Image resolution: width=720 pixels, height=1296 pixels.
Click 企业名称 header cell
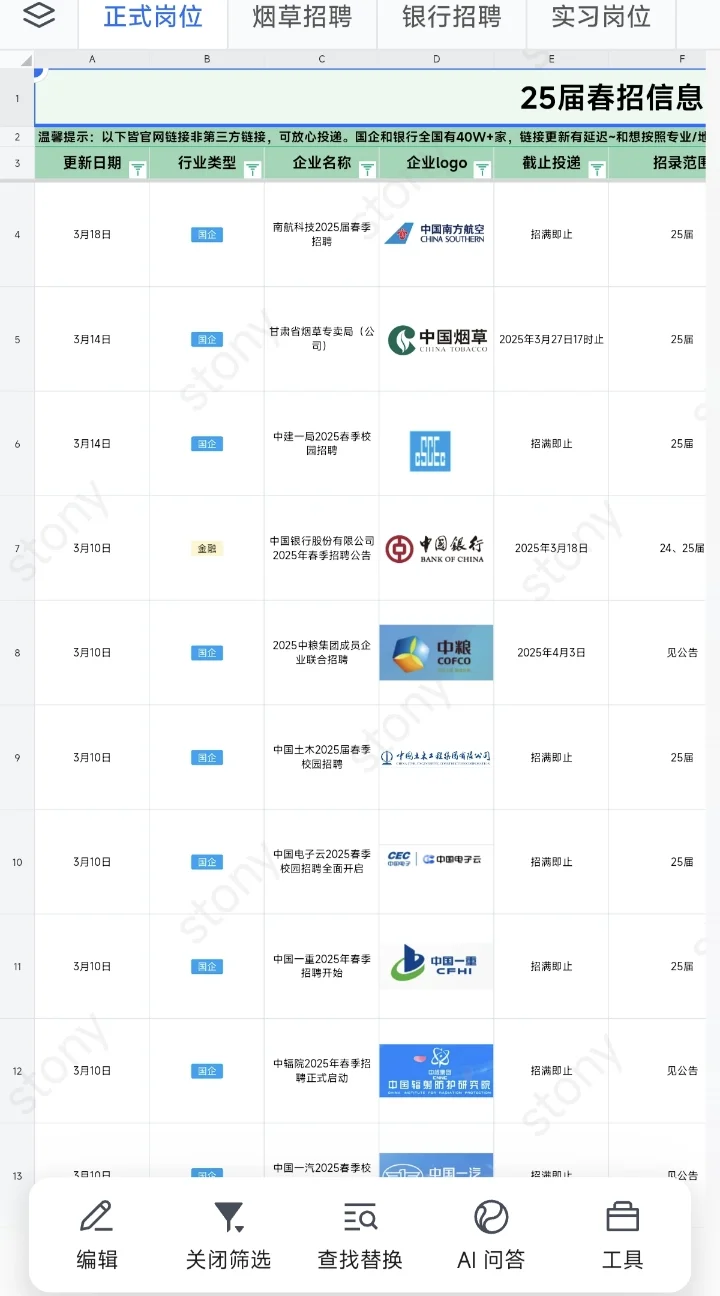(322, 163)
